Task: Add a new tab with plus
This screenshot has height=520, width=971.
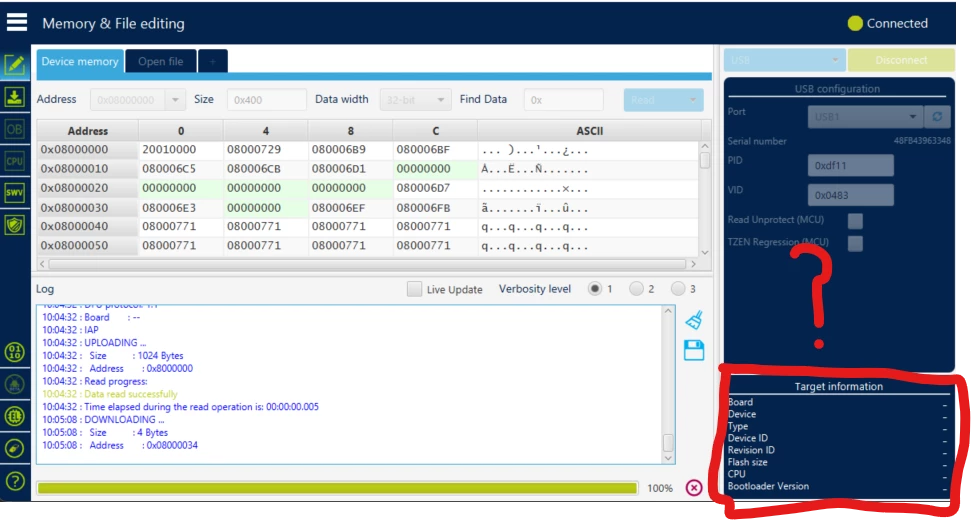Action: pos(212,61)
